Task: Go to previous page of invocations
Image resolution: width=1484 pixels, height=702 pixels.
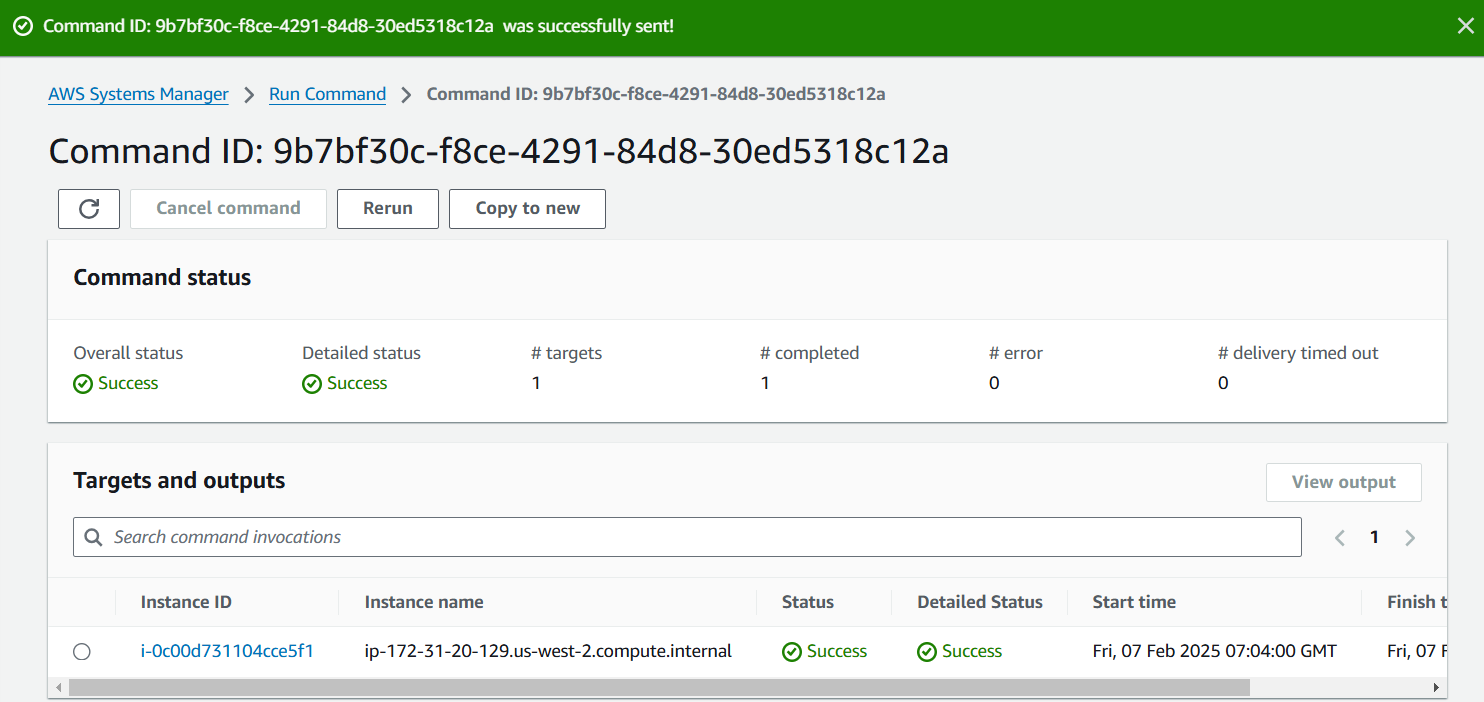Action: 1340,538
